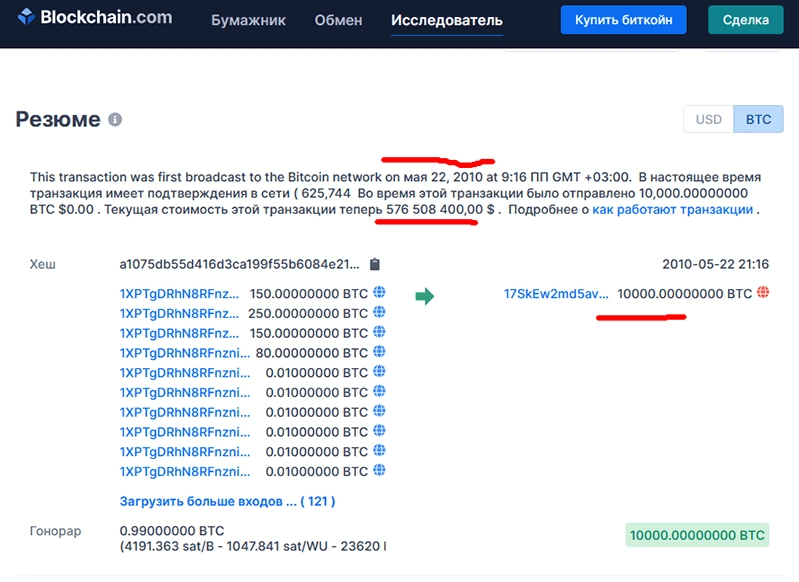Click the timestamp 2010-05-22 21:16
The image size is (799, 582).
point(715,264)
